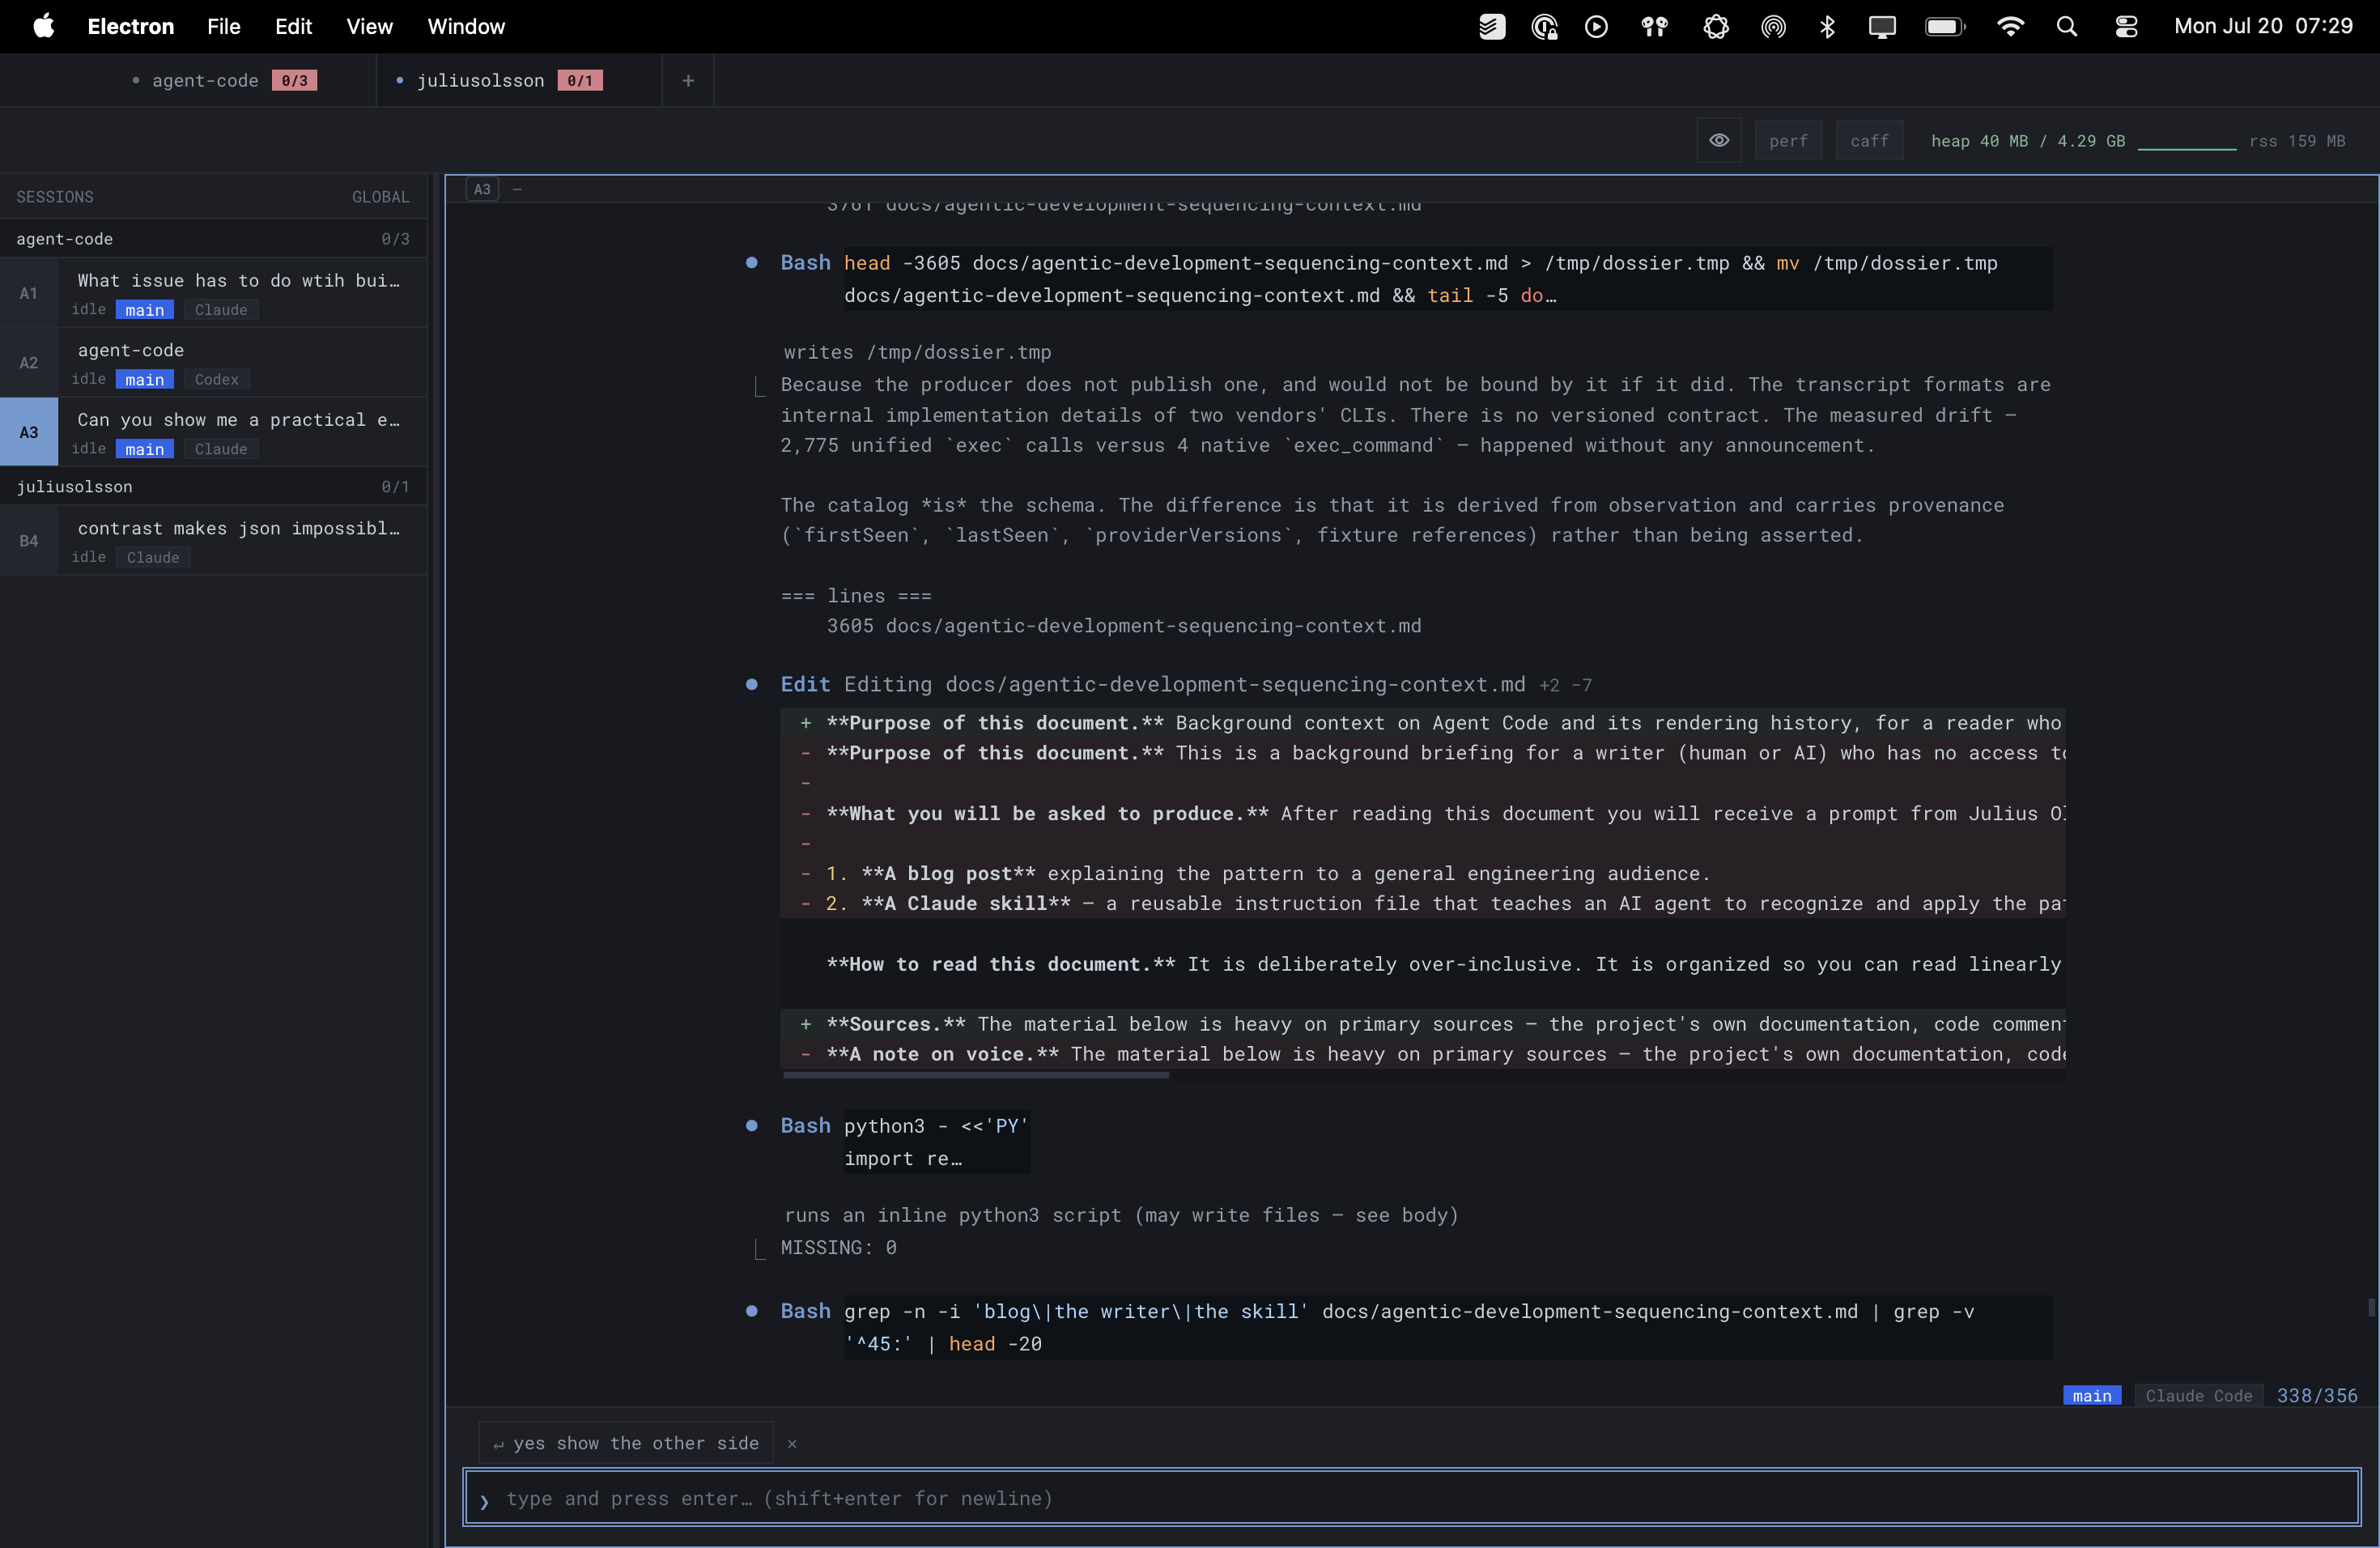Click the Claude Code label in status bar

(x=2198, y=1396)
